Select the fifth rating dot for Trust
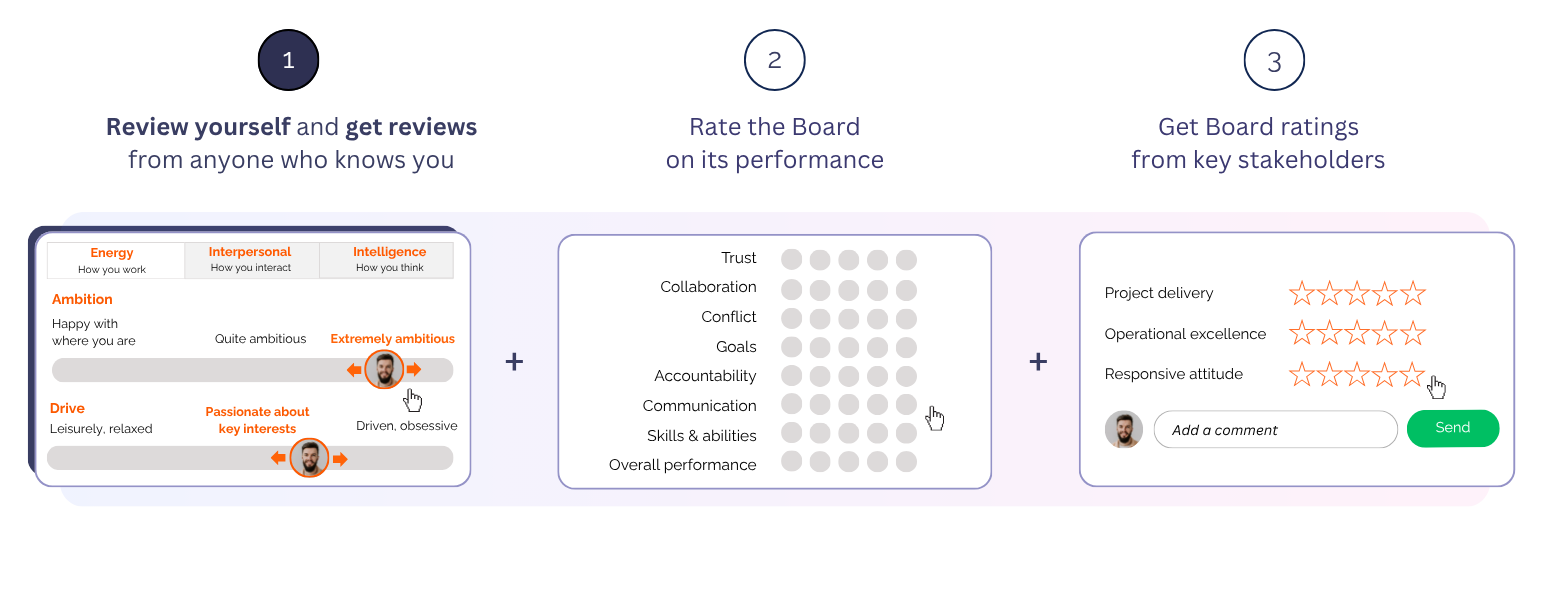1550x600 pixels. pyautogui.click(x=906, y=260)
